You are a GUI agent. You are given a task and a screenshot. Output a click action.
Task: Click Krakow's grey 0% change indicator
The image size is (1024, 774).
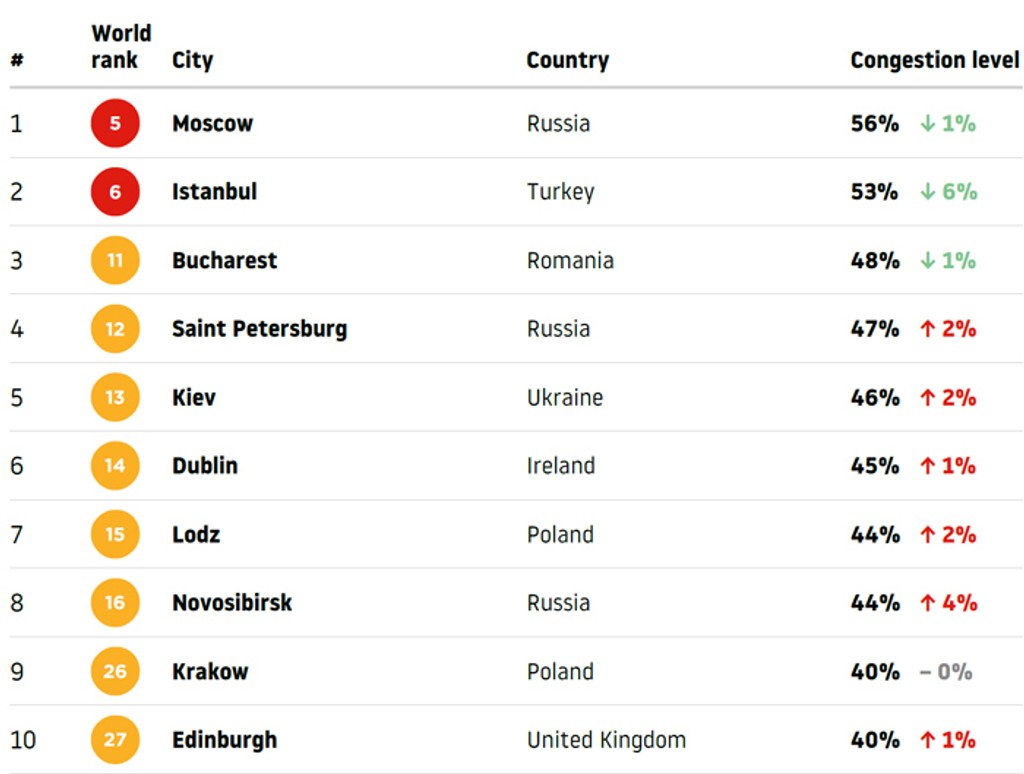[x=946, y=672]
